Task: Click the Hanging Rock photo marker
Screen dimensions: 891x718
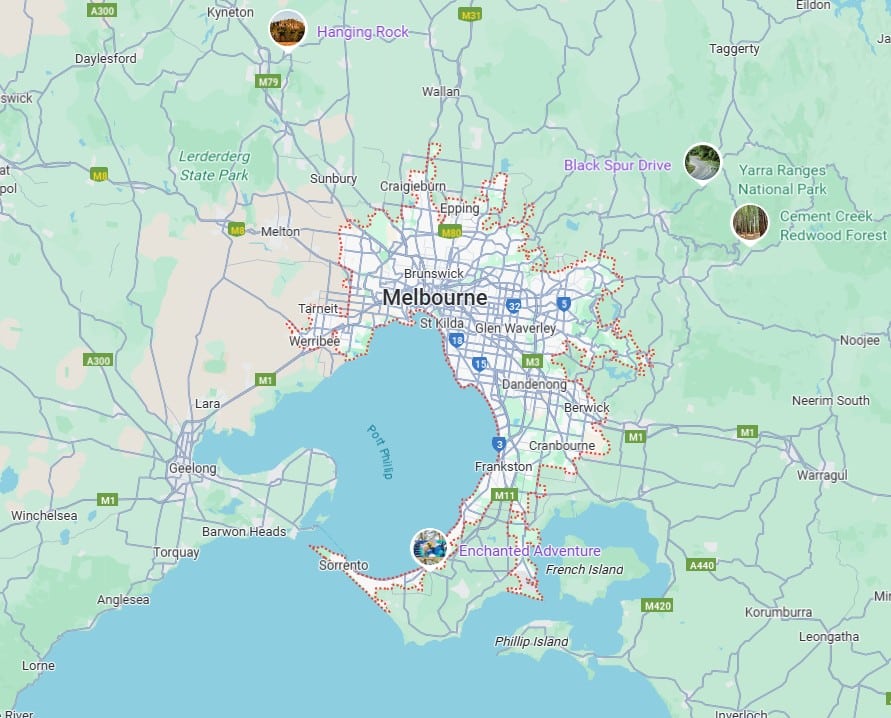Action: [x=288, y=29]
